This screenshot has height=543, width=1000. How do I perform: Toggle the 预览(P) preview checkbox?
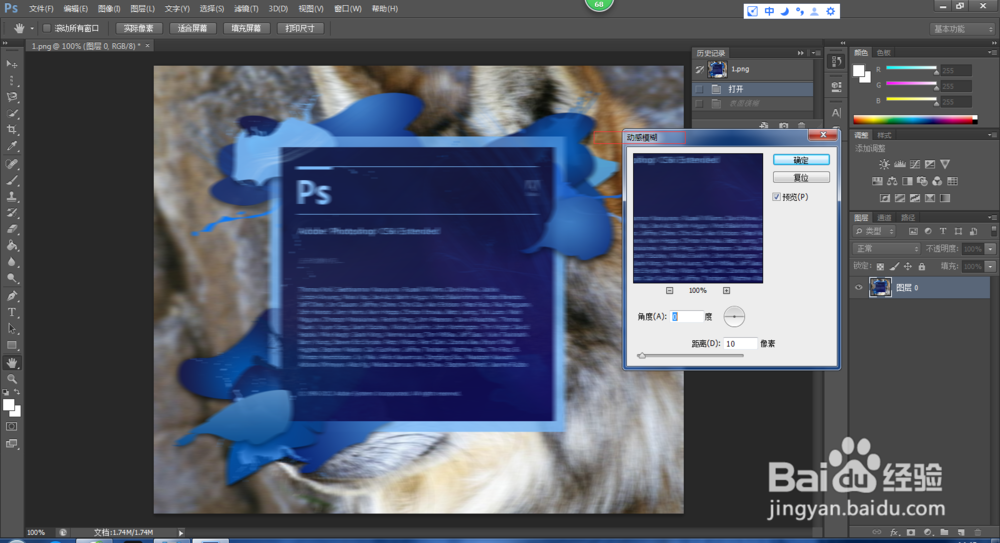(x=776, y=197)
